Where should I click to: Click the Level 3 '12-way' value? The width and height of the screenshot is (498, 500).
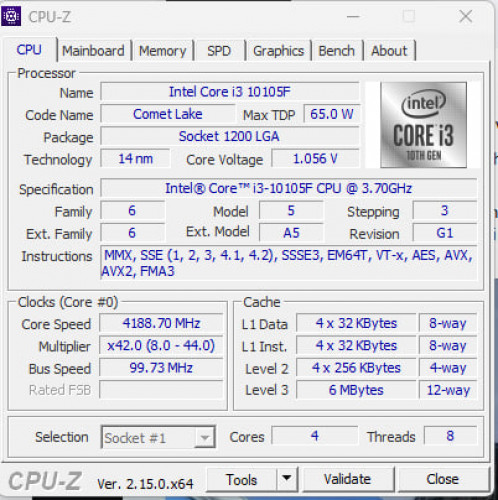pyautogui.click(x=448, y=390)
